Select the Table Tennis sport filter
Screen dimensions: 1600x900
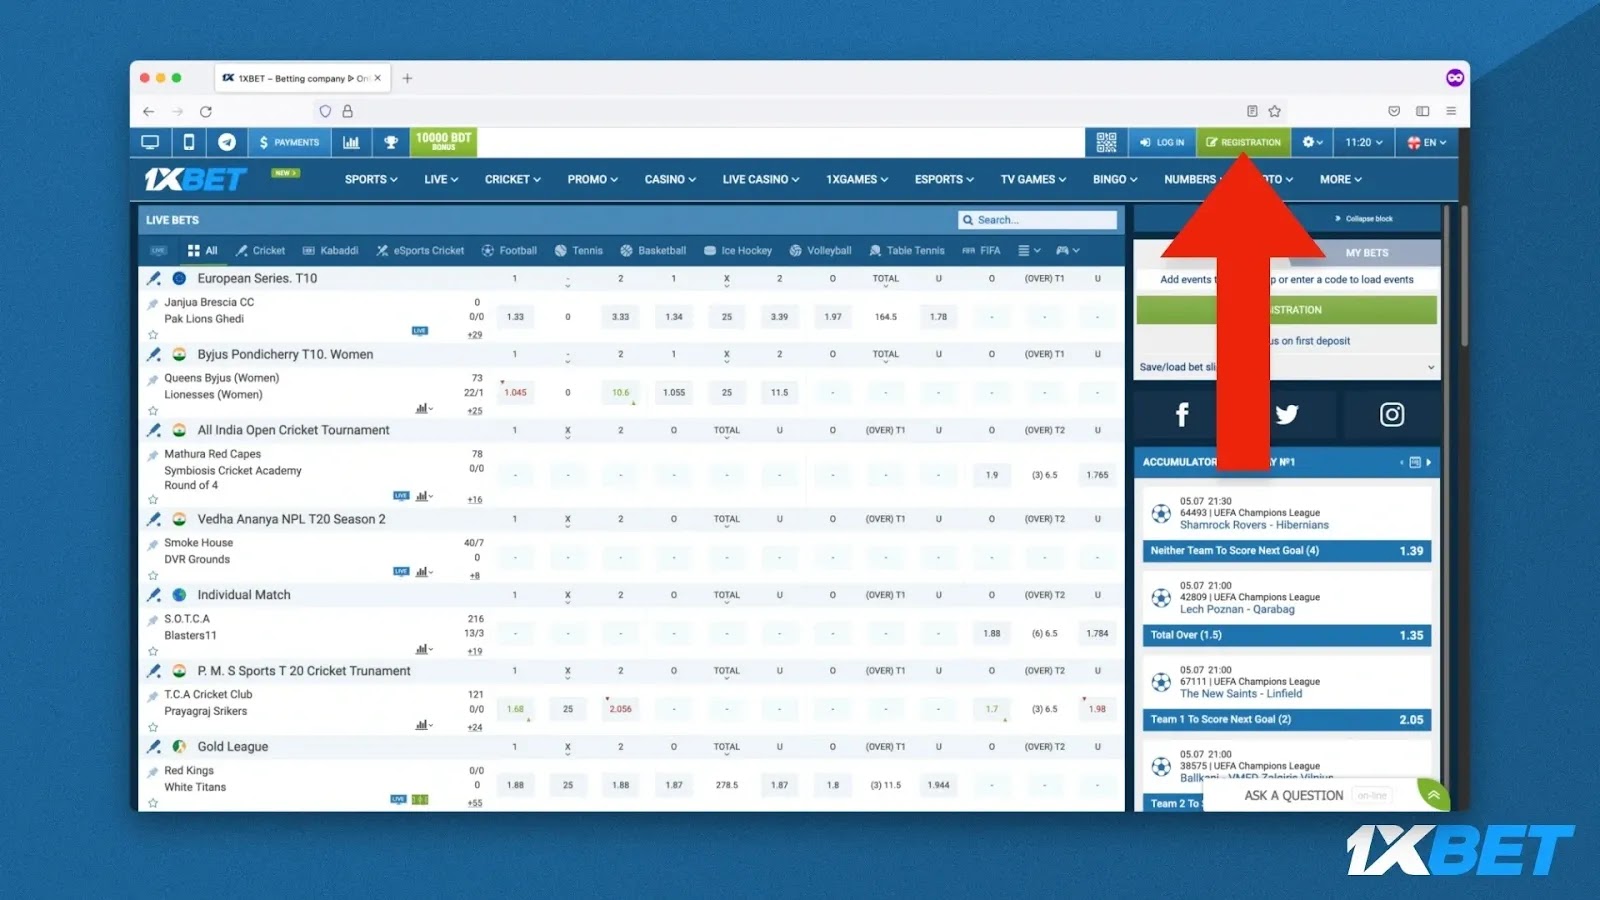(907, 251)
